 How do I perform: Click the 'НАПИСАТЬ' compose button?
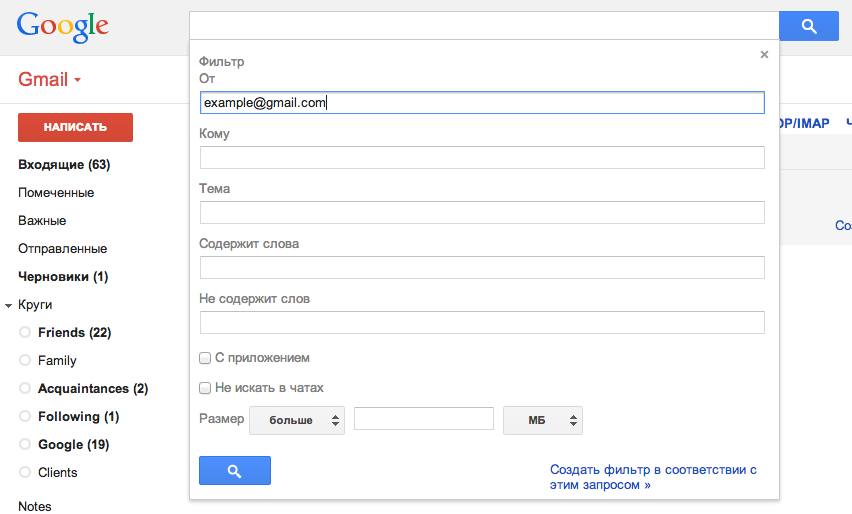(x=75, y=128)
